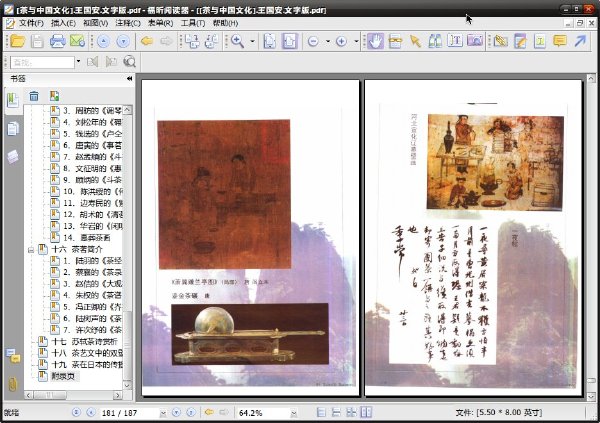Select the Hand tool

pyautogui.click(x=375, y=41)
